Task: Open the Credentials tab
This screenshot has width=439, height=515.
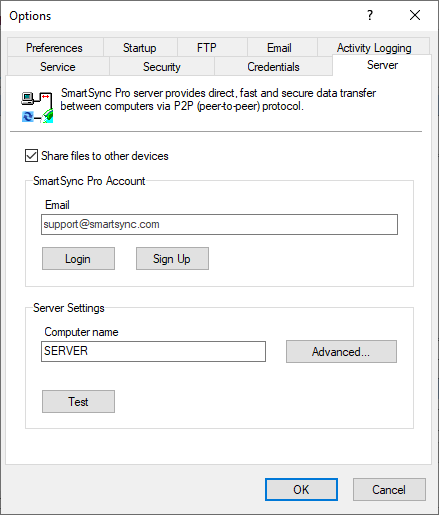Action: click(x=273, y=67)
